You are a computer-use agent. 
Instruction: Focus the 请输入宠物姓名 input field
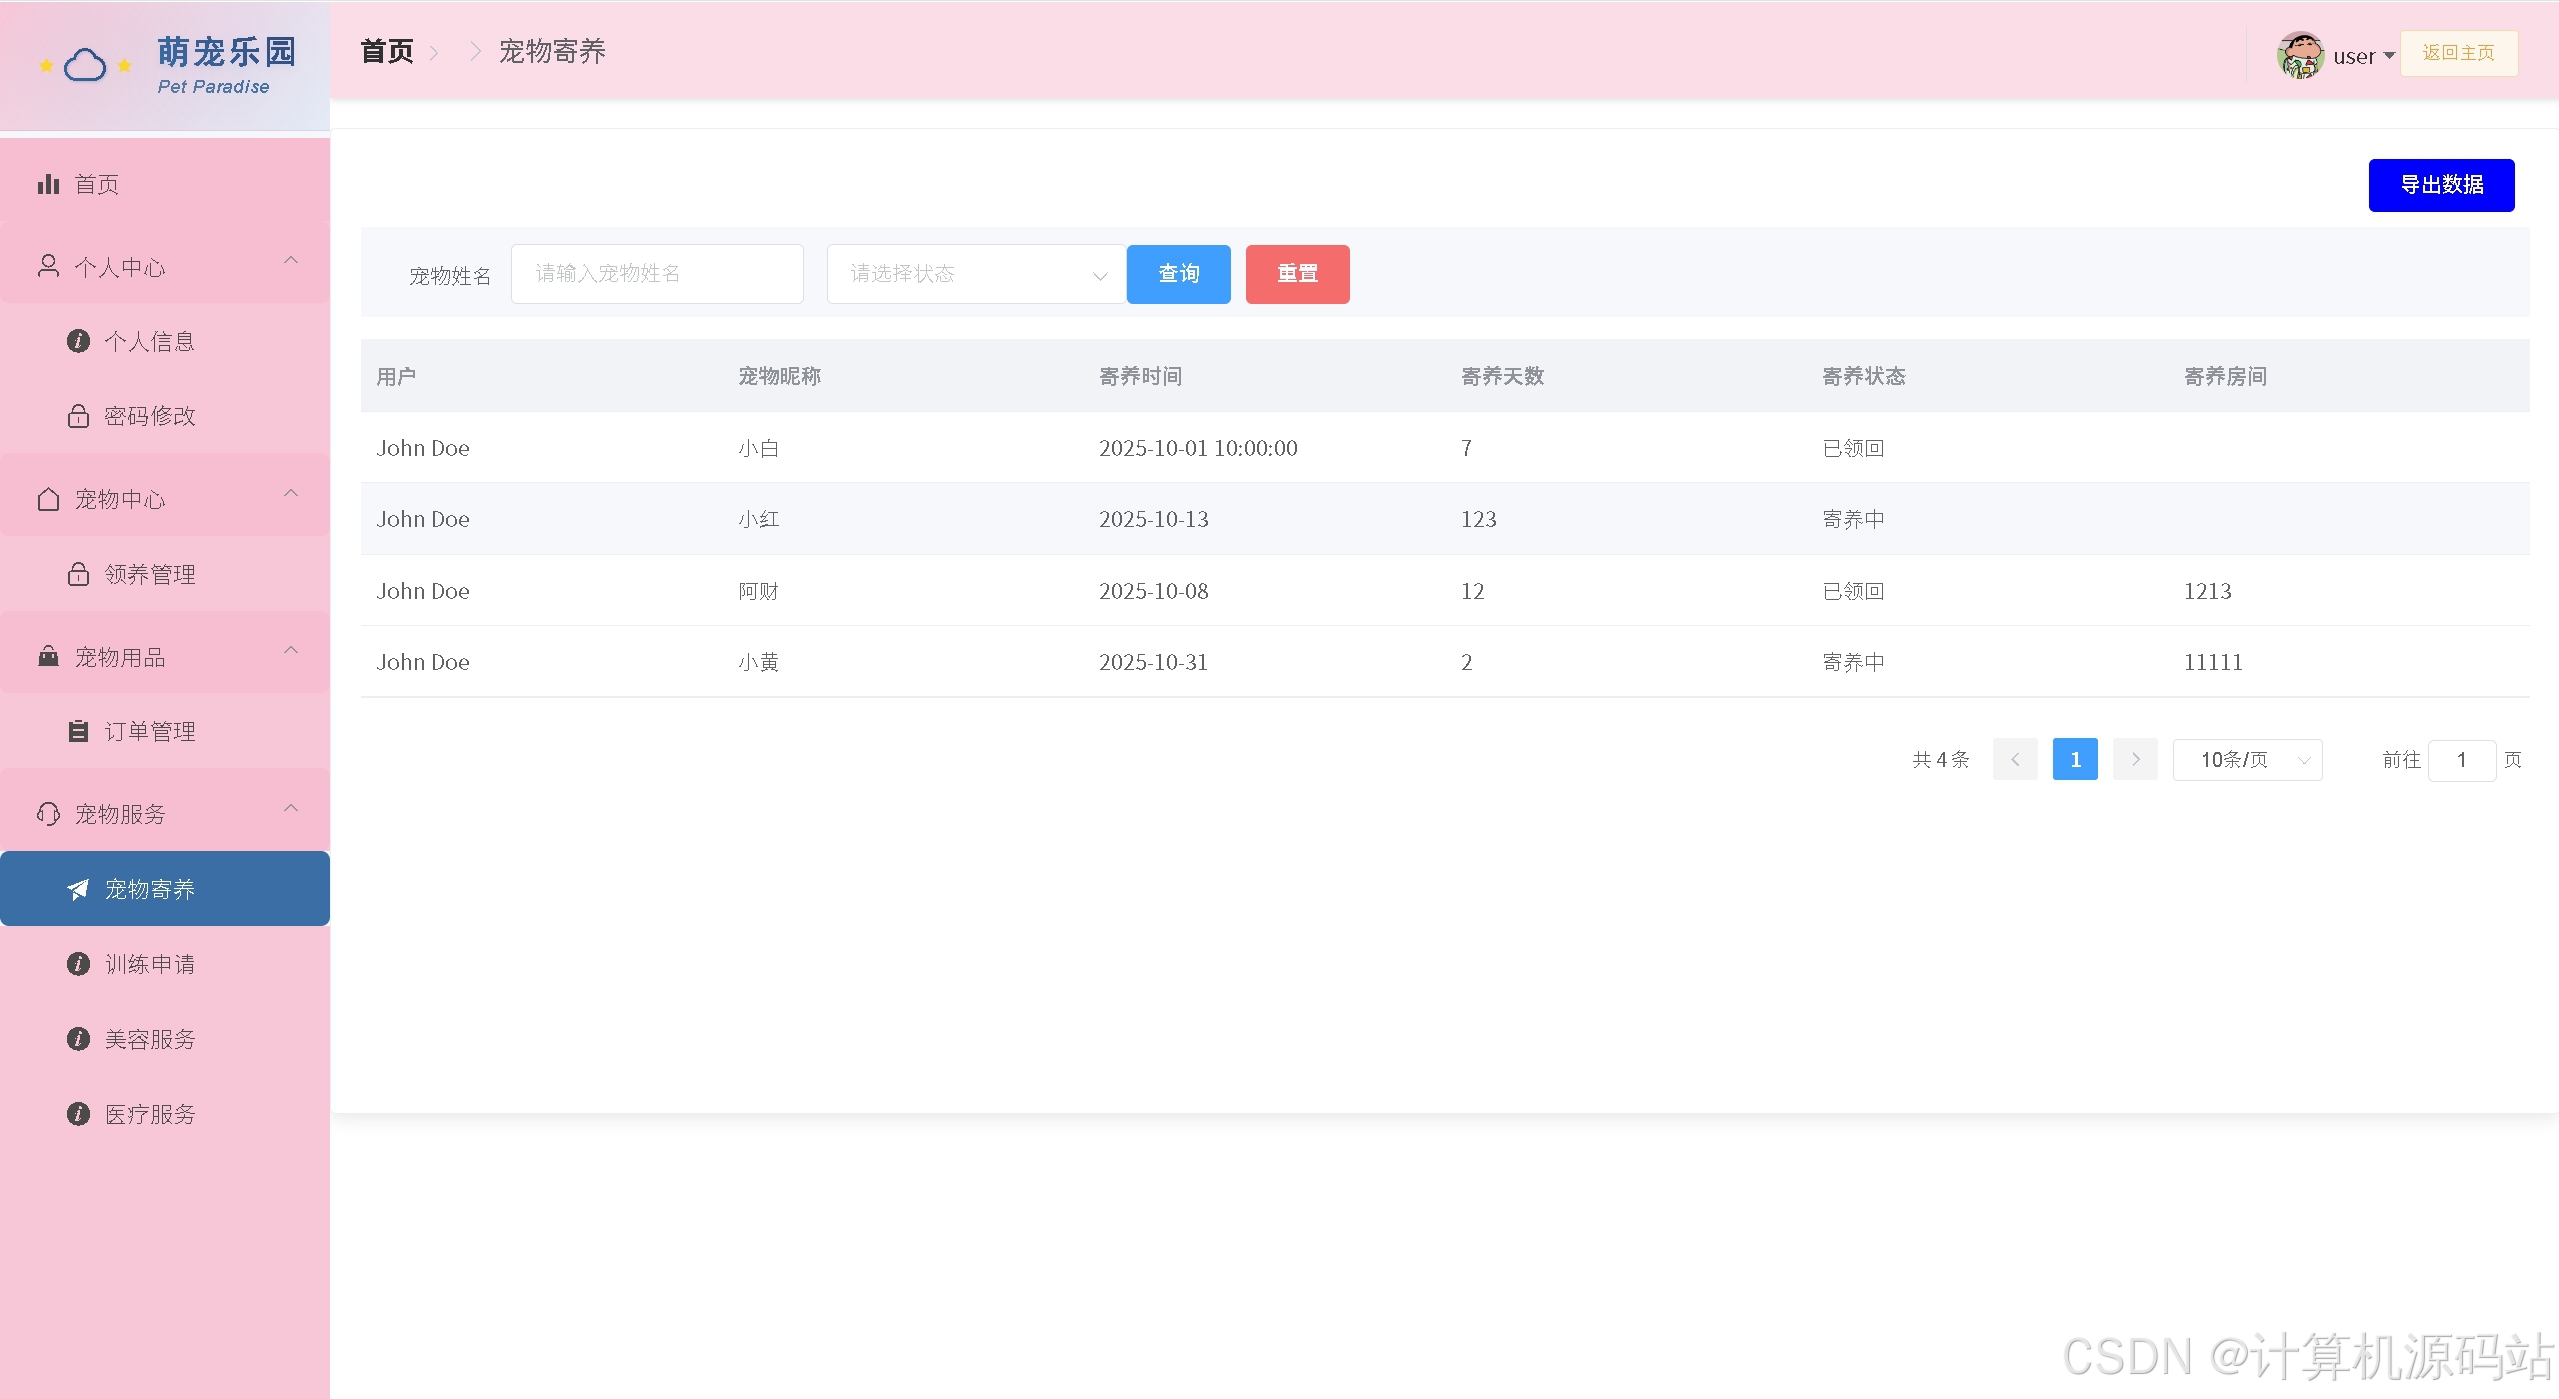pyautogui.click(x=657, y=274)
